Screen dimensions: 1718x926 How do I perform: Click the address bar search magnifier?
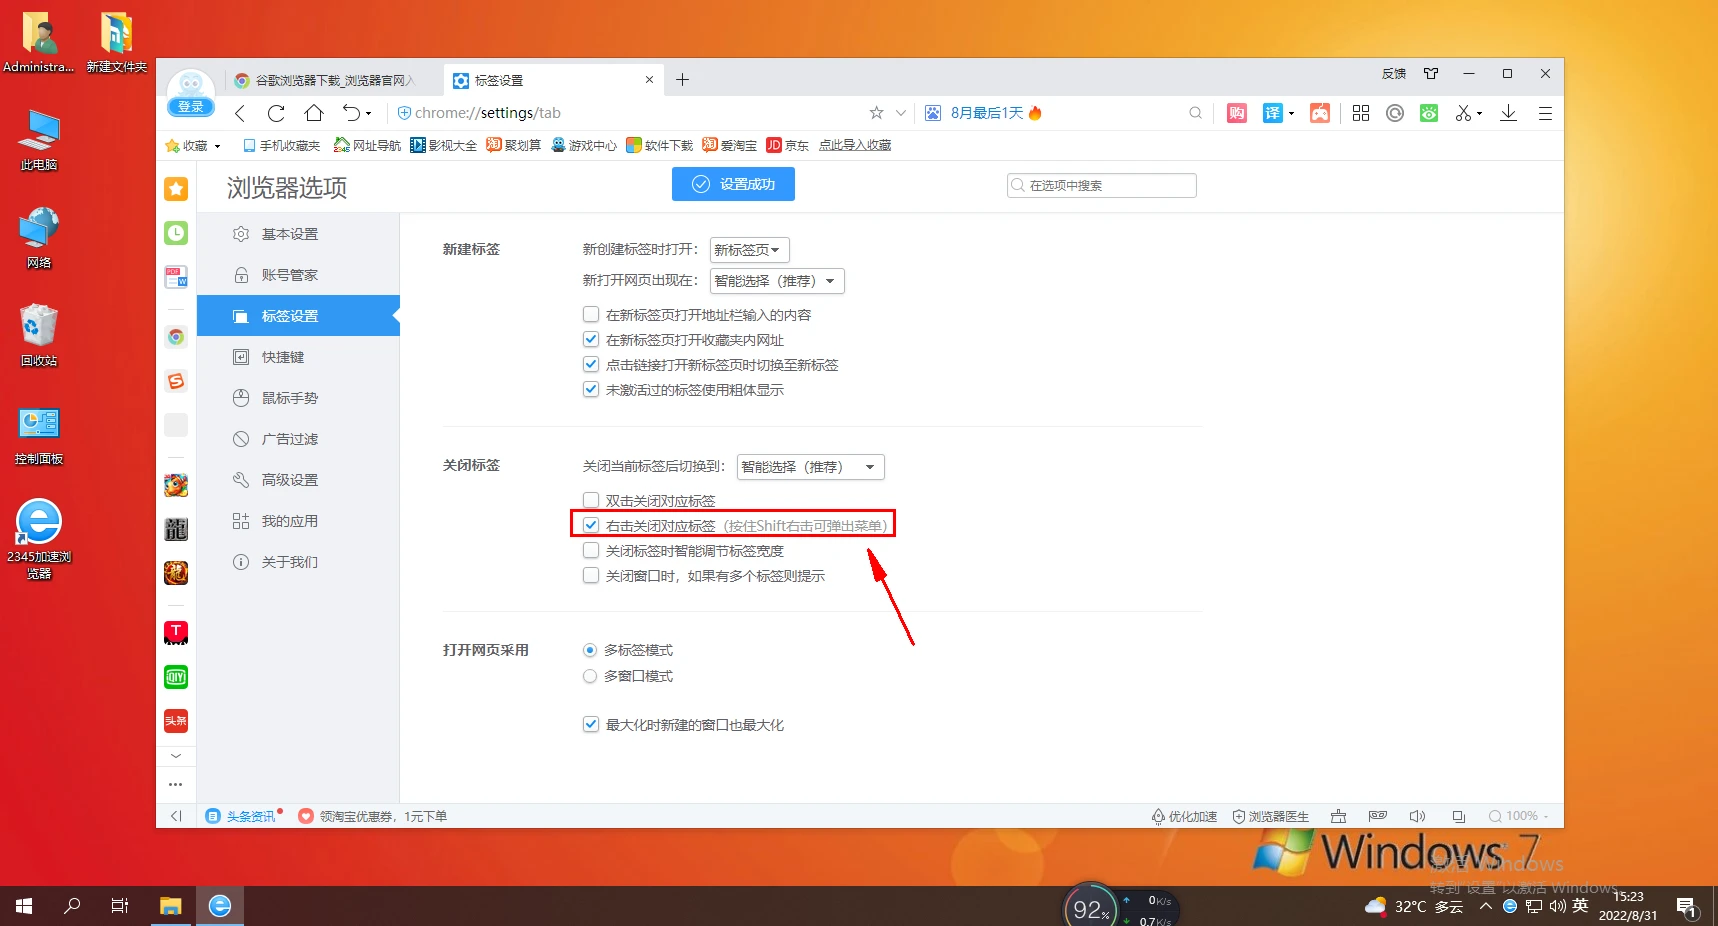pos(1195,113)
